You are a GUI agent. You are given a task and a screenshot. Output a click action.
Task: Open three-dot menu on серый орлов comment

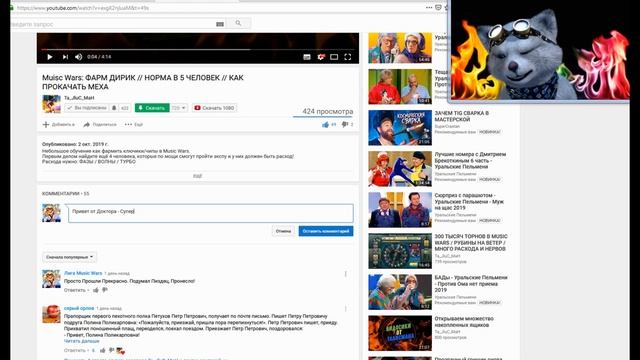[346, 309]
